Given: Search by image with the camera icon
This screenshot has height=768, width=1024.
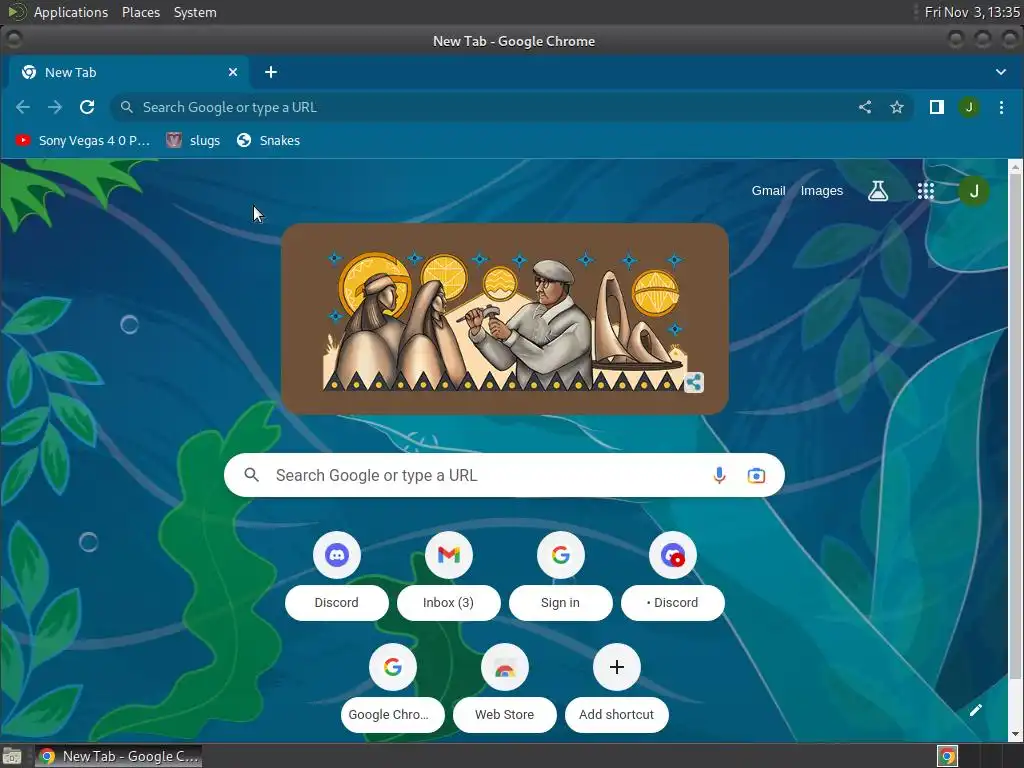Looking at the screenshot, I should click(756, 475).
